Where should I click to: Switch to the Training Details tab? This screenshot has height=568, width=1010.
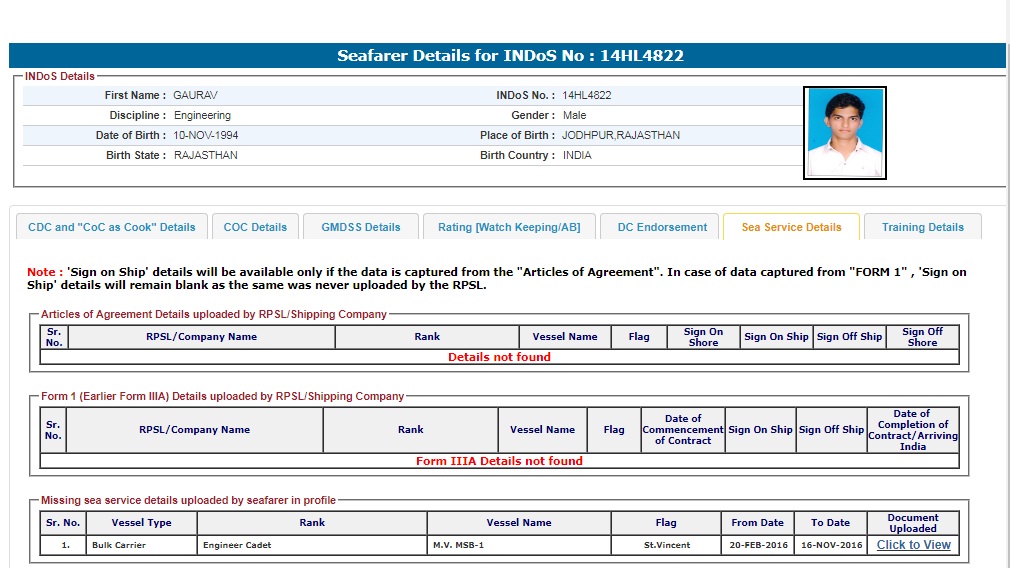pos(922,227)
